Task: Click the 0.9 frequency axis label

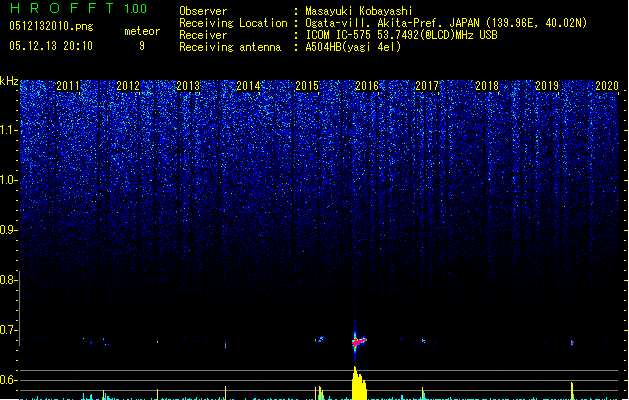Action: (x=8, y=230)
